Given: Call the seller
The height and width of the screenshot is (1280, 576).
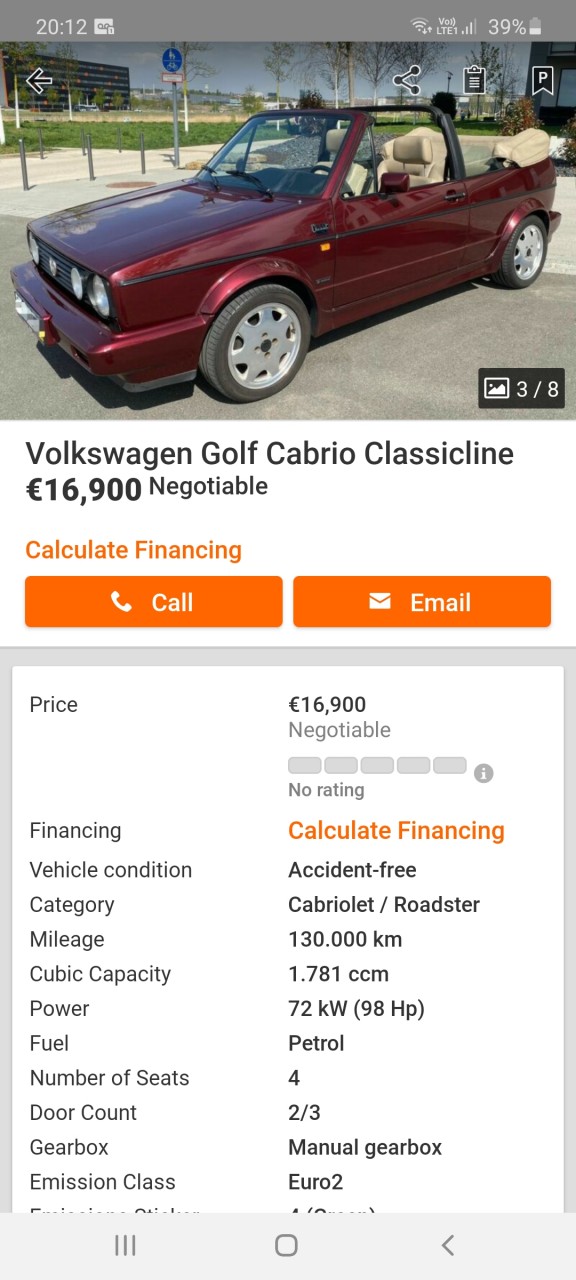Looking at the screenshot, I should (154, 602).
